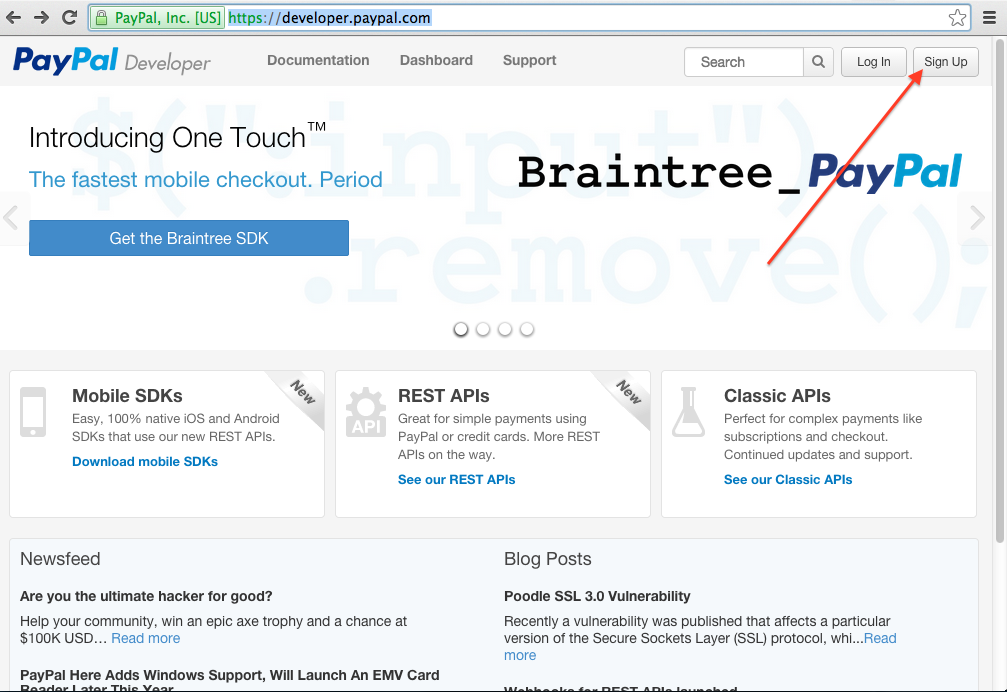The height and width of the screenshot is (692, 1007).
Task: Click the Search input field
Action: (x=744, y=62)
